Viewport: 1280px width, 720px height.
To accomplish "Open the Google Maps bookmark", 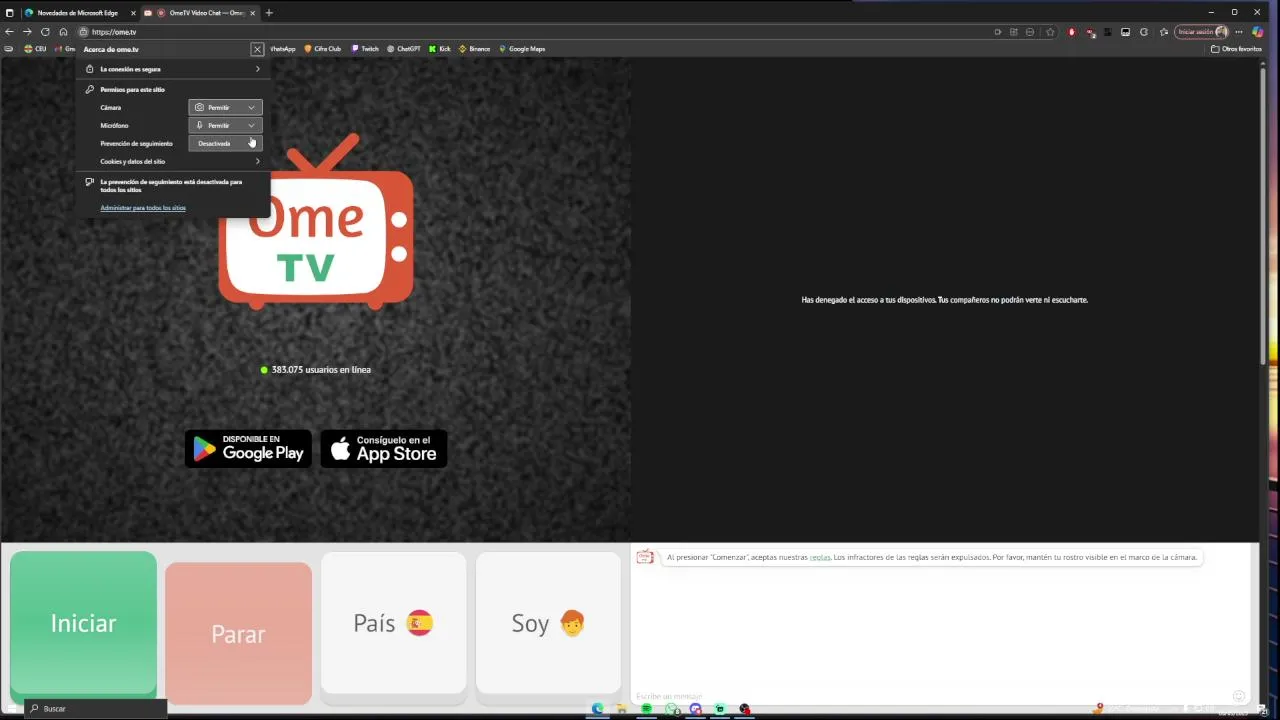I will [522, 49].
